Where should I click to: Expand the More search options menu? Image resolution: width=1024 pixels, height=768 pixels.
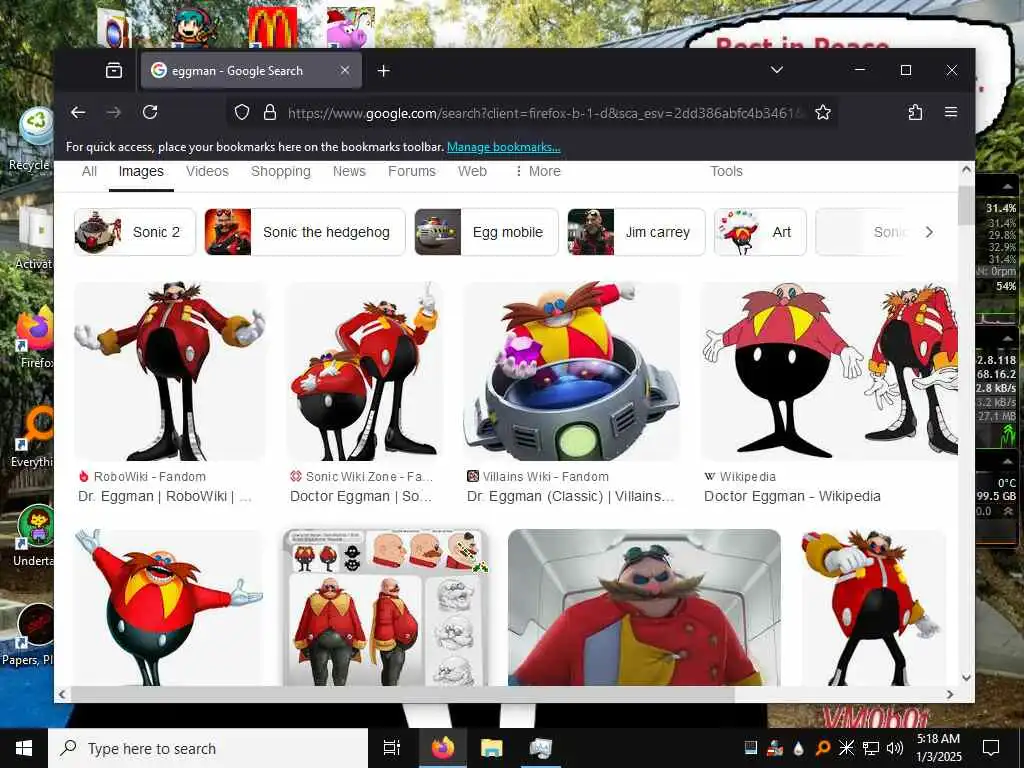point(537,171)
